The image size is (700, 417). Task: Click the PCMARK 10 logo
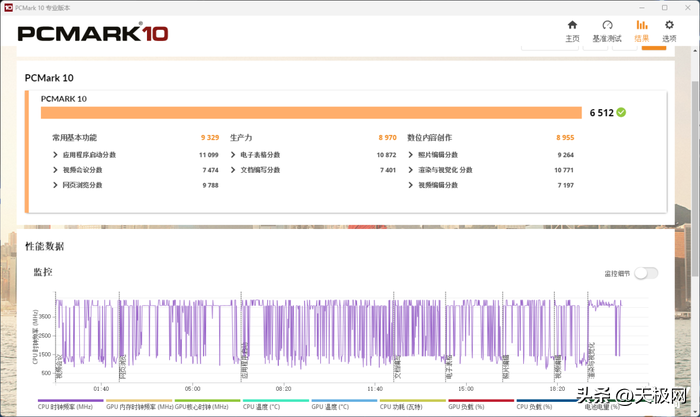coord(92,33)
